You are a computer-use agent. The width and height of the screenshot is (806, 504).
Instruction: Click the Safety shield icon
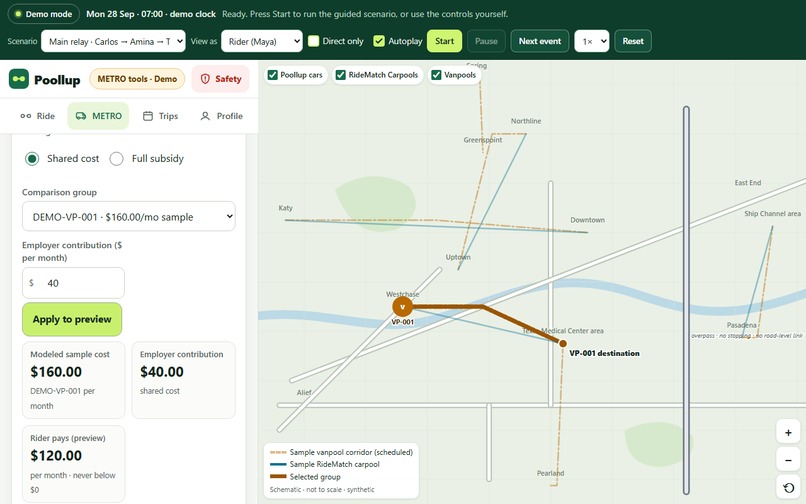(205, 79)
